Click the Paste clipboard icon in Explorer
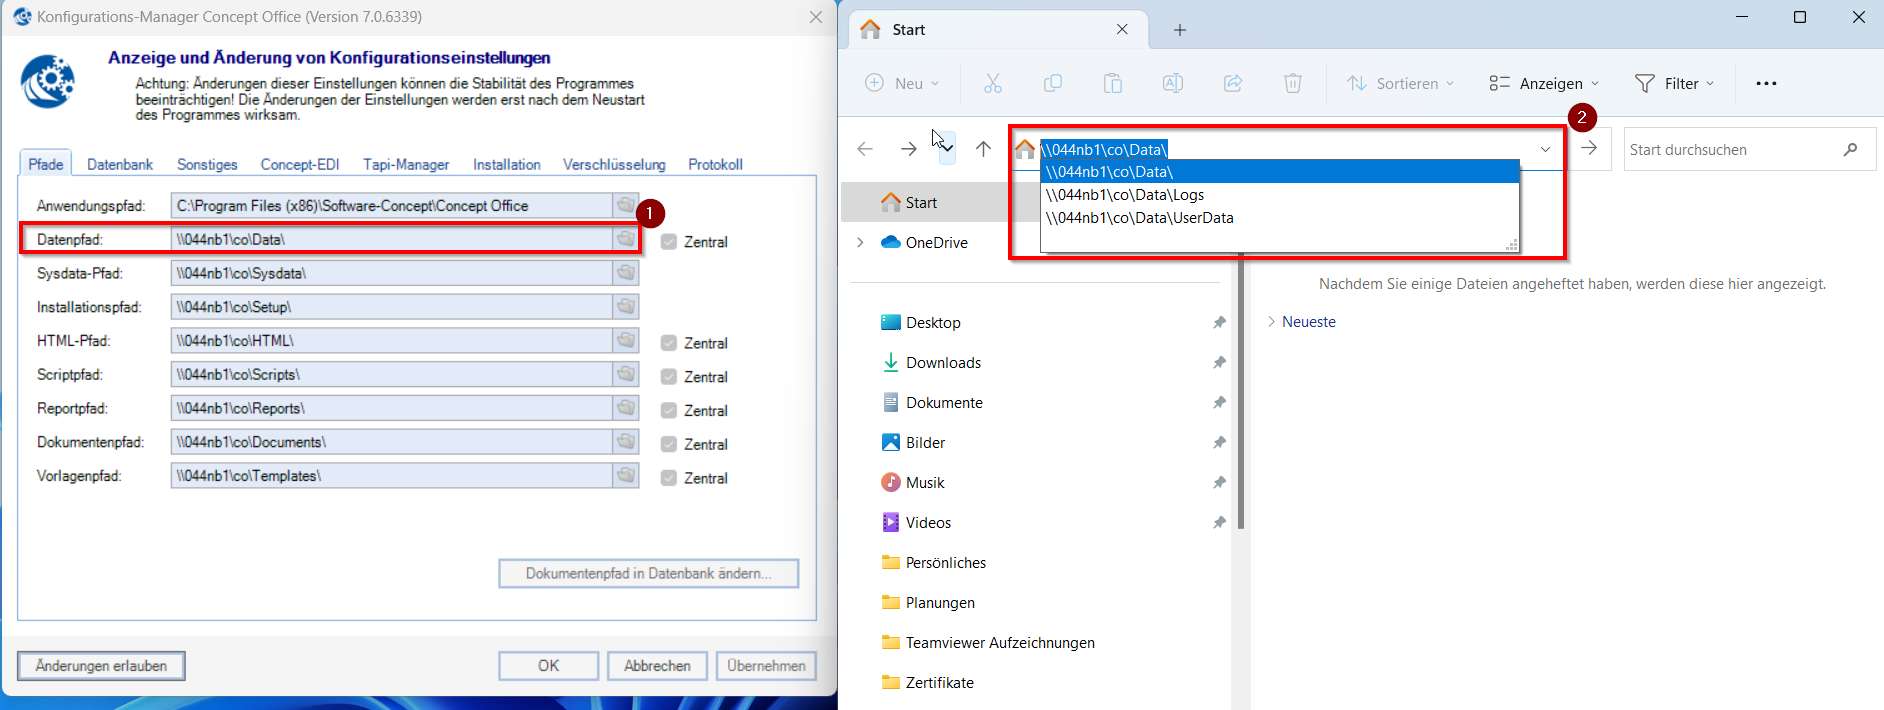The image size is (1884, 710). pyautogui.click(x=1113, y=83)
